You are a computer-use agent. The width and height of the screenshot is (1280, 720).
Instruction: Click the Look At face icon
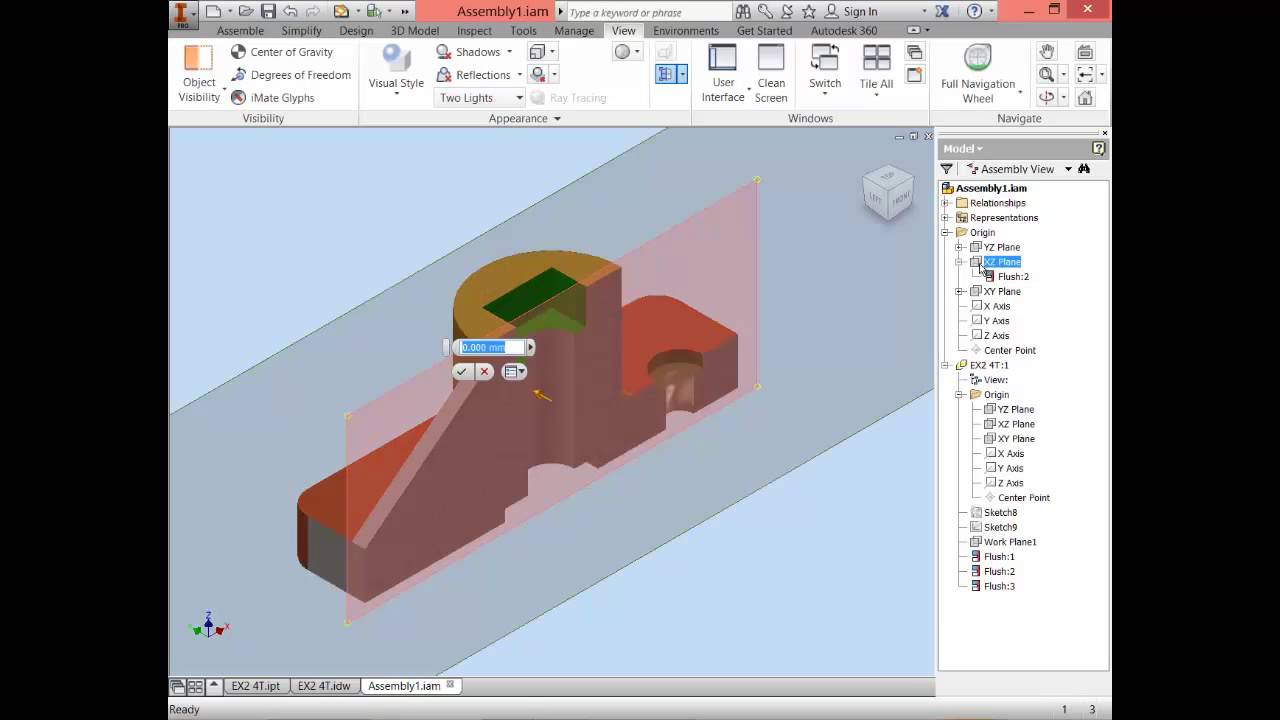coord(1085,52)
